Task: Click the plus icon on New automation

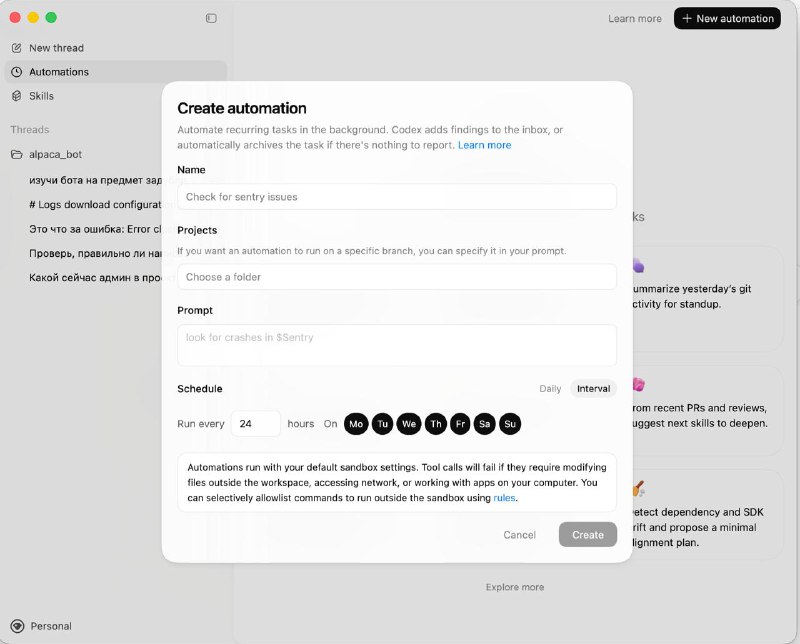Action: pos(687,18)
